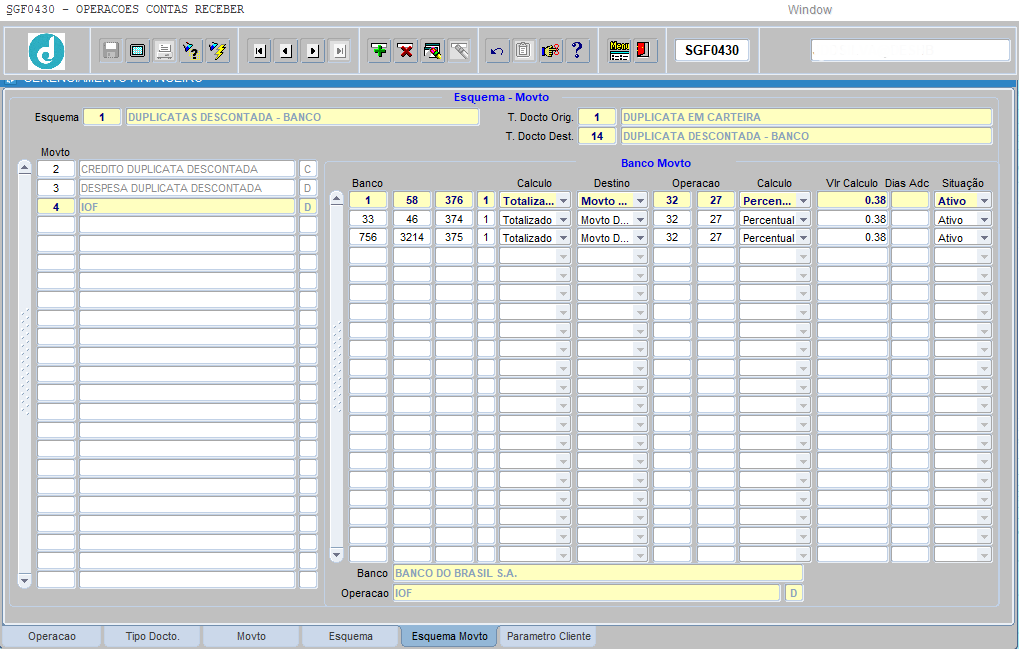Click Vlr Calculo 0.38 in bank 756 row

point(853,238)
